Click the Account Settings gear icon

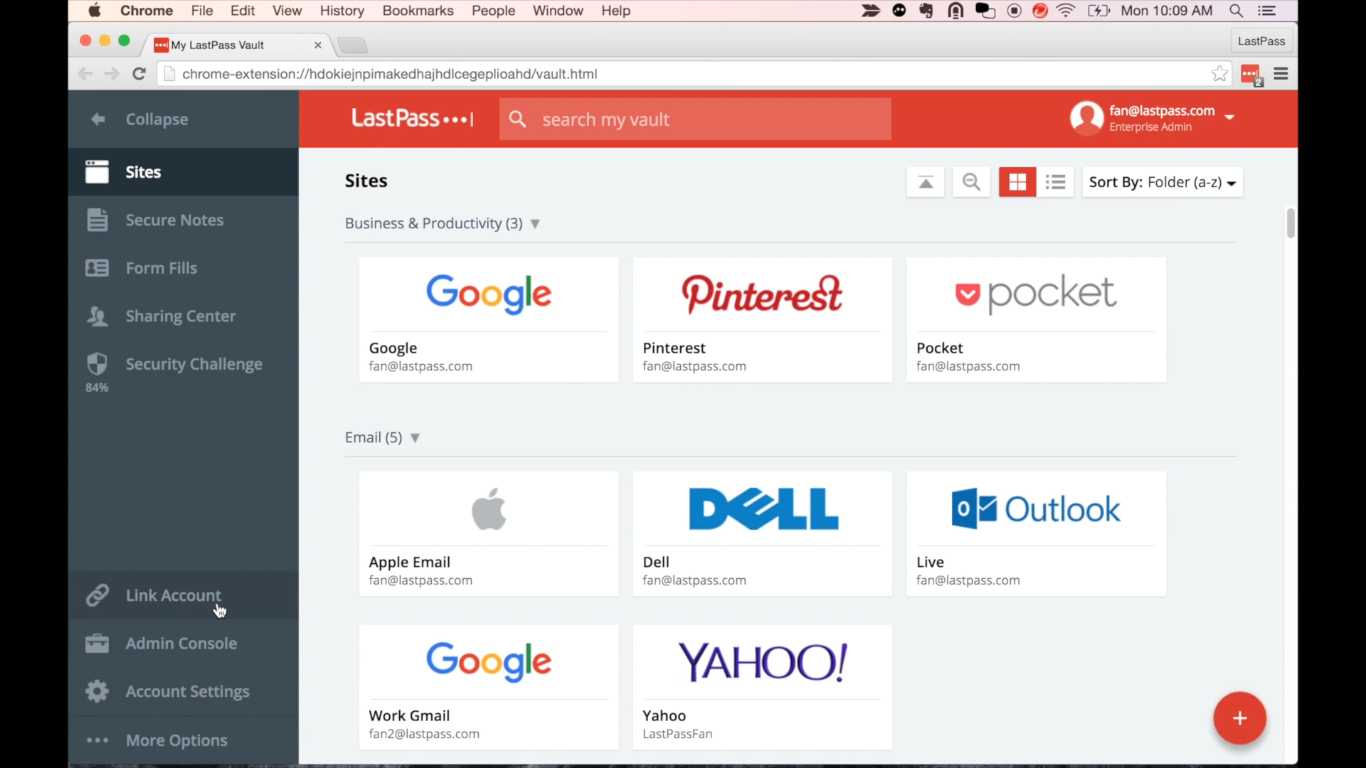coord(97,692)
